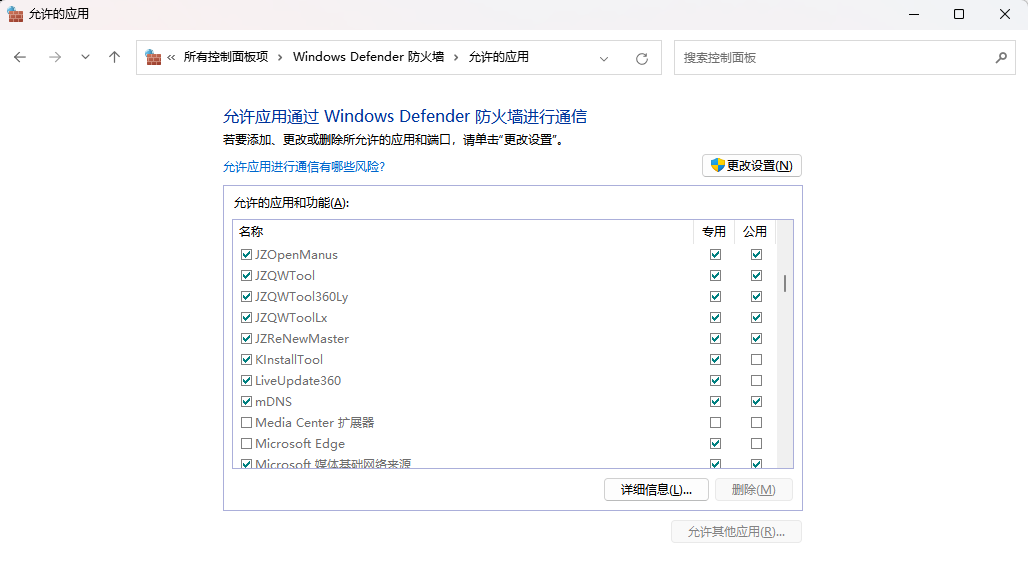Image resolution: width=1028 pixels, height=583 pixels.
Task: Click the 允许其他应用 button
Action: pos(736,532)
